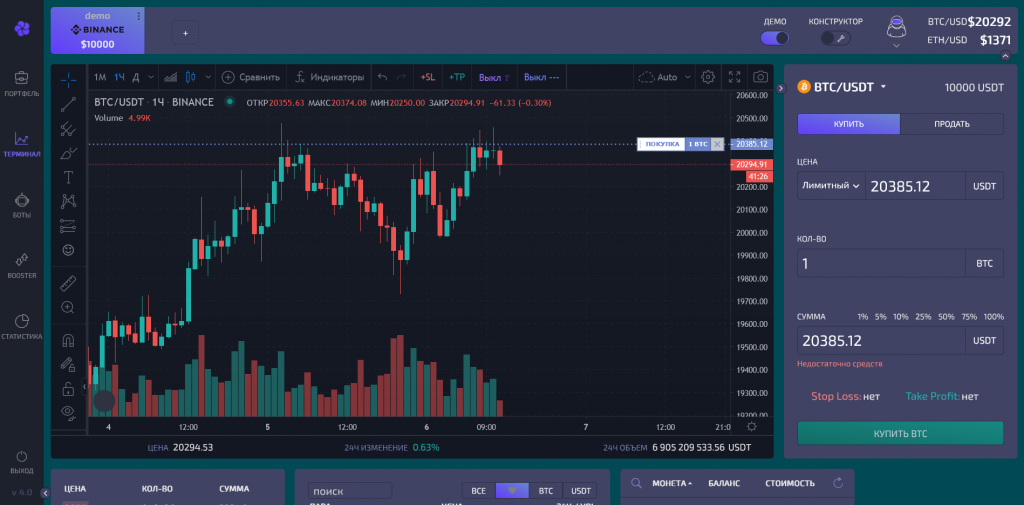Open the ПОРТФЕЛЬ sidebar section
Screen dimensions: 1024x505
click(x=22, y=84)
